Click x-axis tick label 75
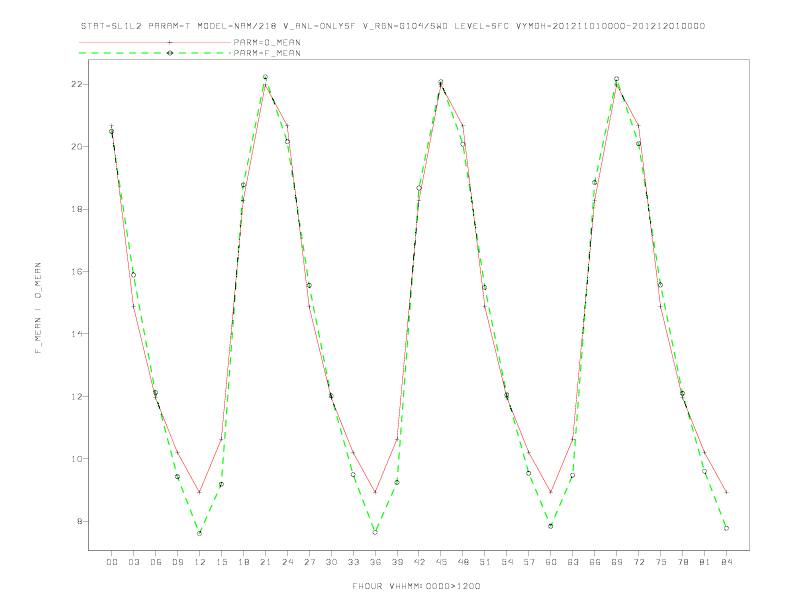792x612 pixels. [x=661, y=562]
